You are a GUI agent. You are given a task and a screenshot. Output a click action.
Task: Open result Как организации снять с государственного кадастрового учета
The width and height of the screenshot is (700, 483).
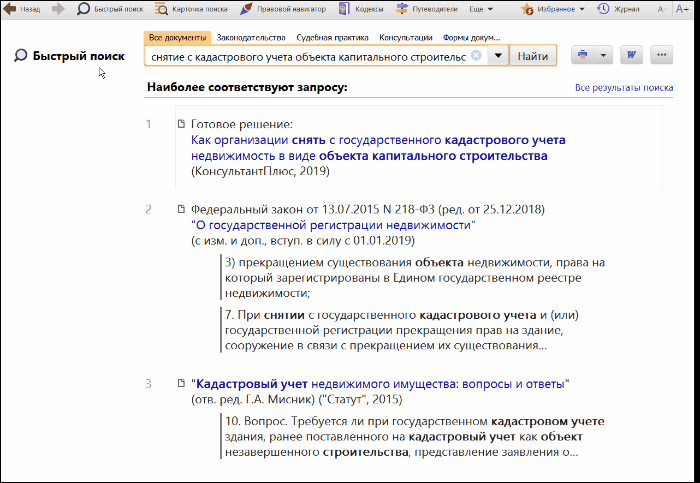tap(378, 148)
